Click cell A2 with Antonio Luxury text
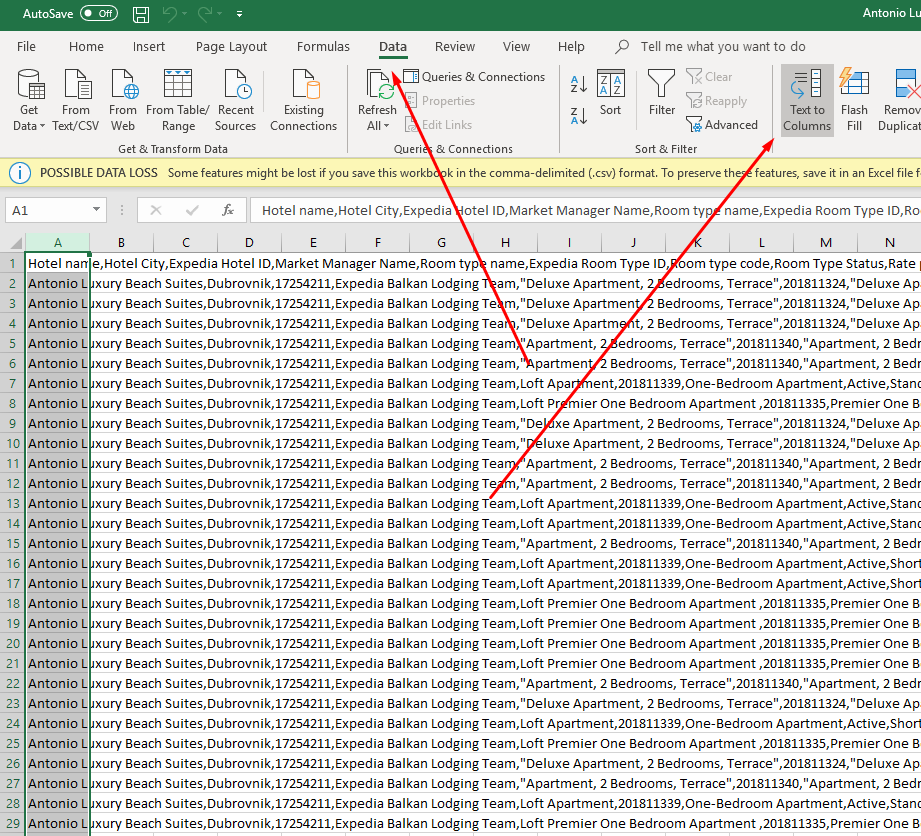Screen dimensions: 921x836 58,284
